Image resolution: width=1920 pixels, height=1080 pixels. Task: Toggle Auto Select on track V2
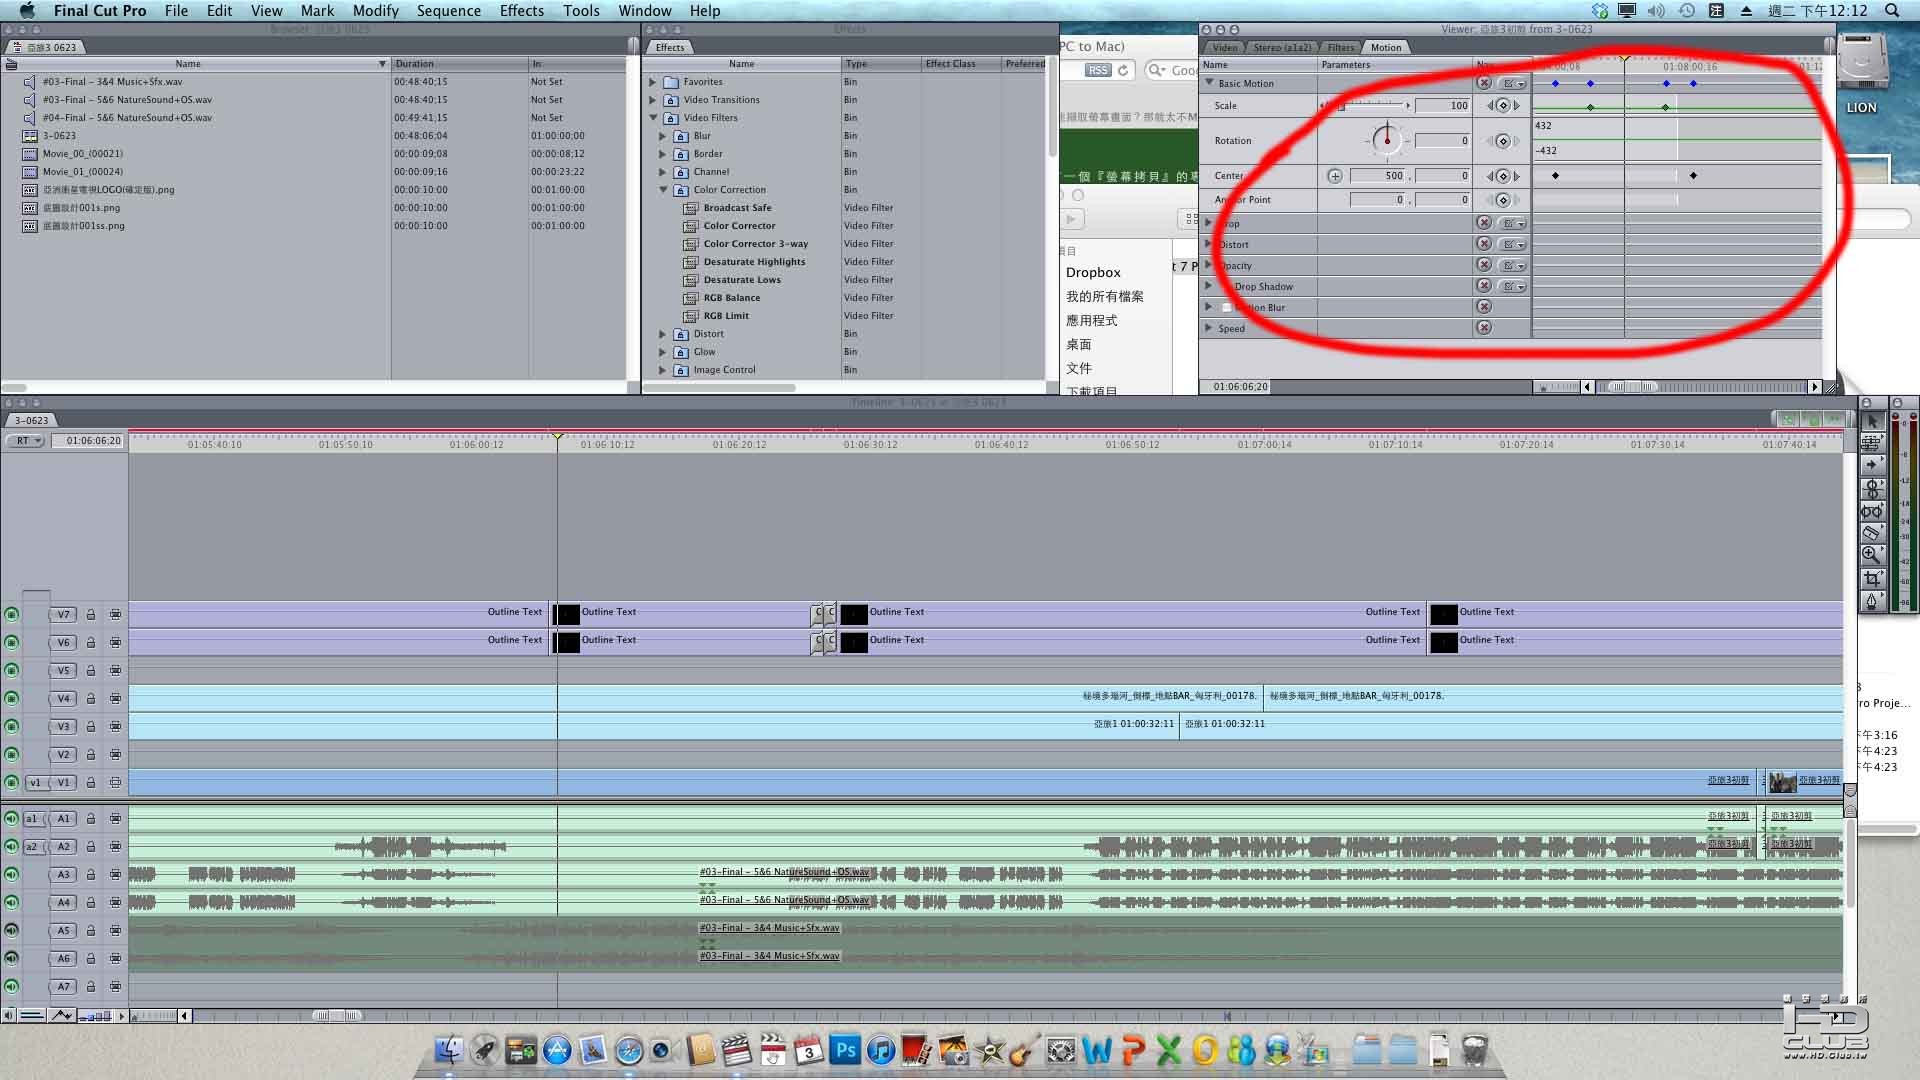point(115,754)
